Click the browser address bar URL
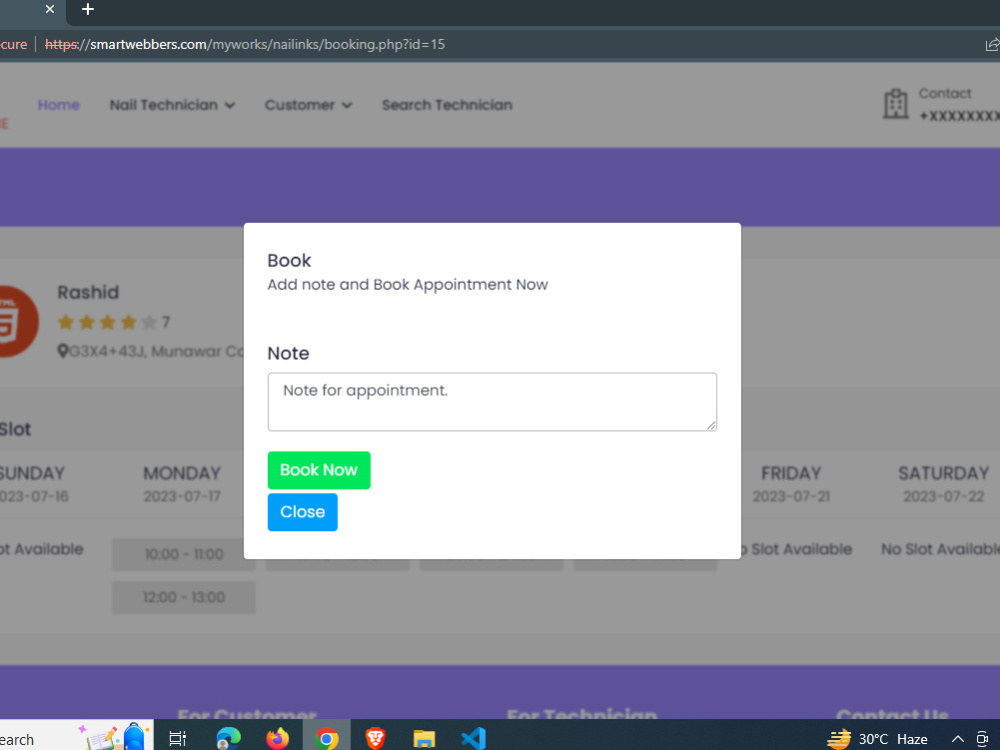The width and height of the screenshot is (1000, 750). pos(245,45)
